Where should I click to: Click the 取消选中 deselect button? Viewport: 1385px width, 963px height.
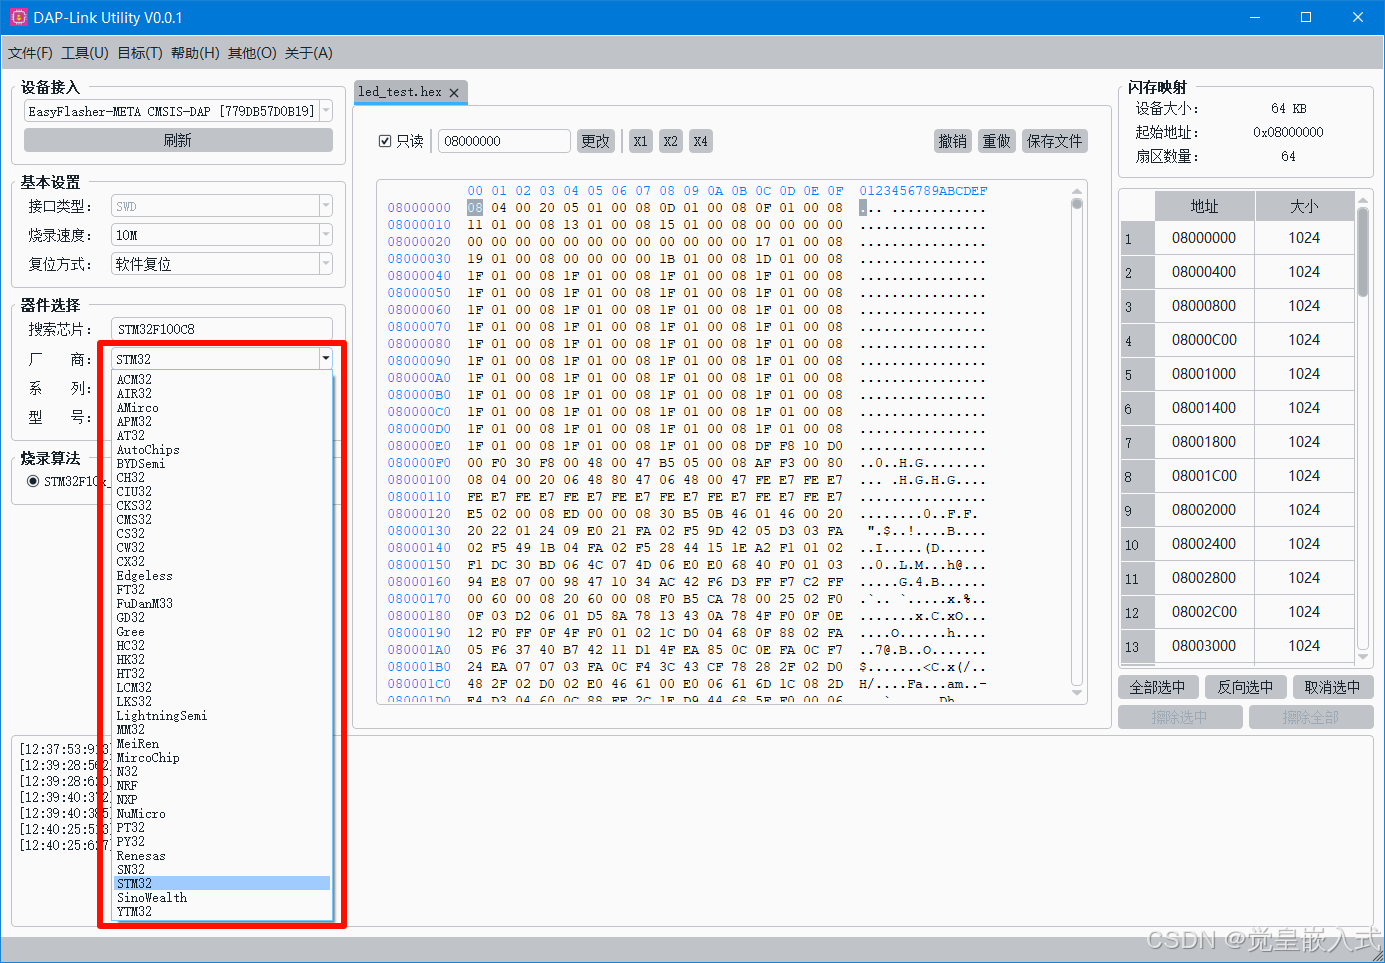pyautogui.click(x=1332, y=687)
